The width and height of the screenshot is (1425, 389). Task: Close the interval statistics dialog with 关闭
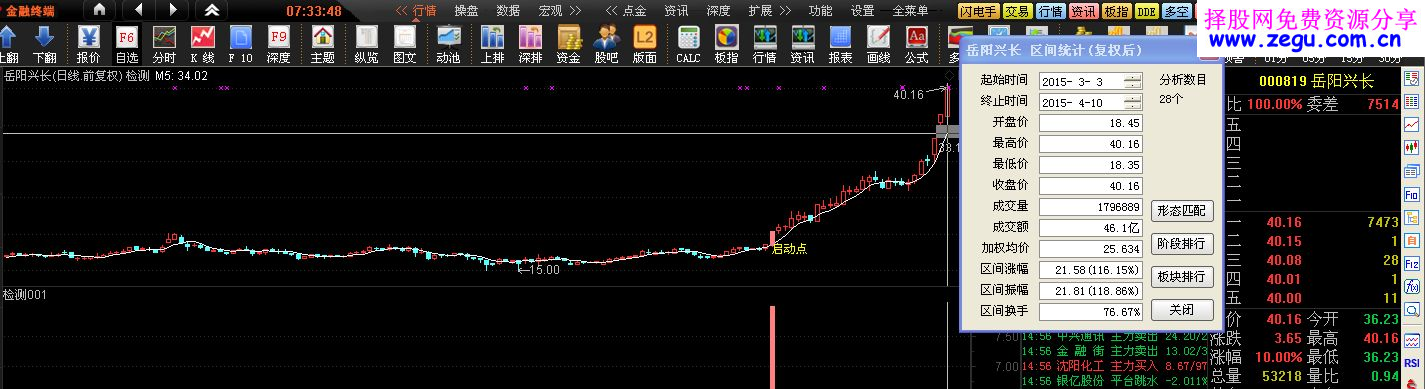pyautogui.click(x=1183, y=309)
